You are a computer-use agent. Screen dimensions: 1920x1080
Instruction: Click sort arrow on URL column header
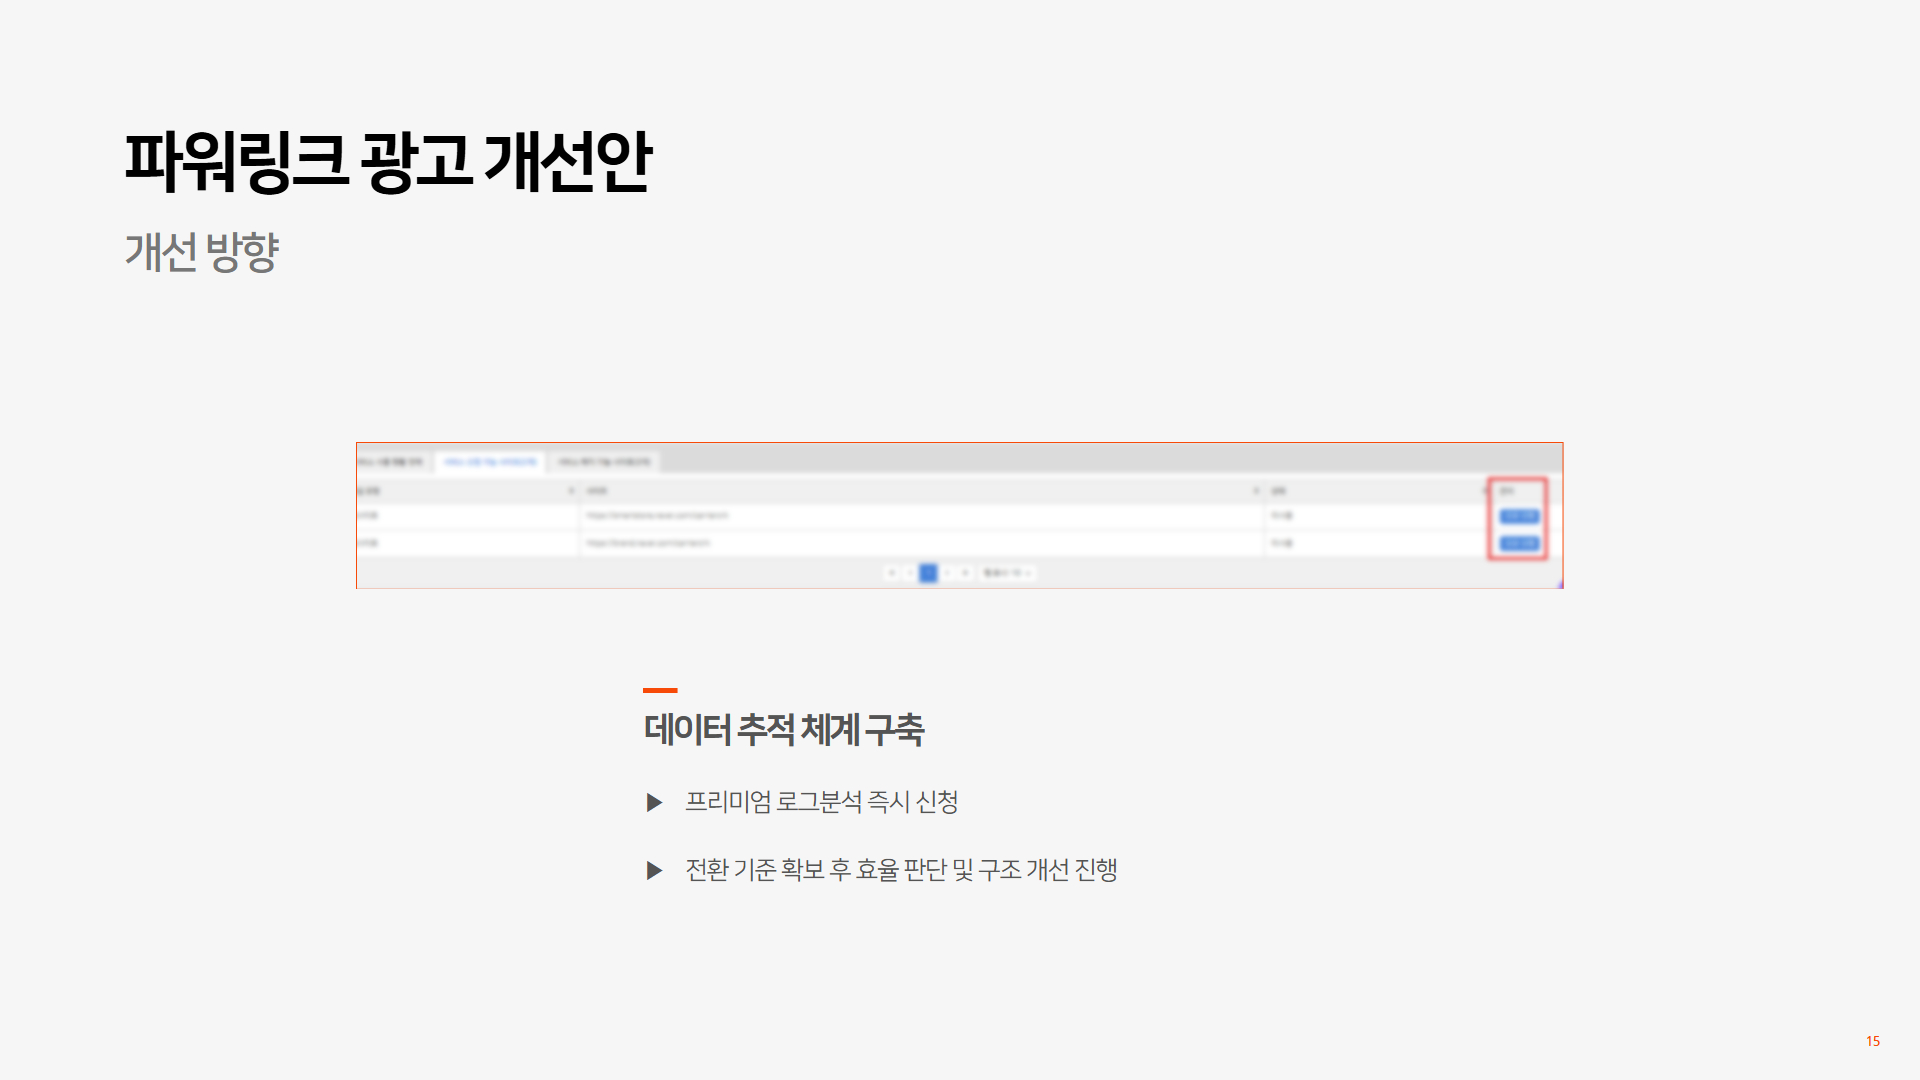(x=1256, y=490)
